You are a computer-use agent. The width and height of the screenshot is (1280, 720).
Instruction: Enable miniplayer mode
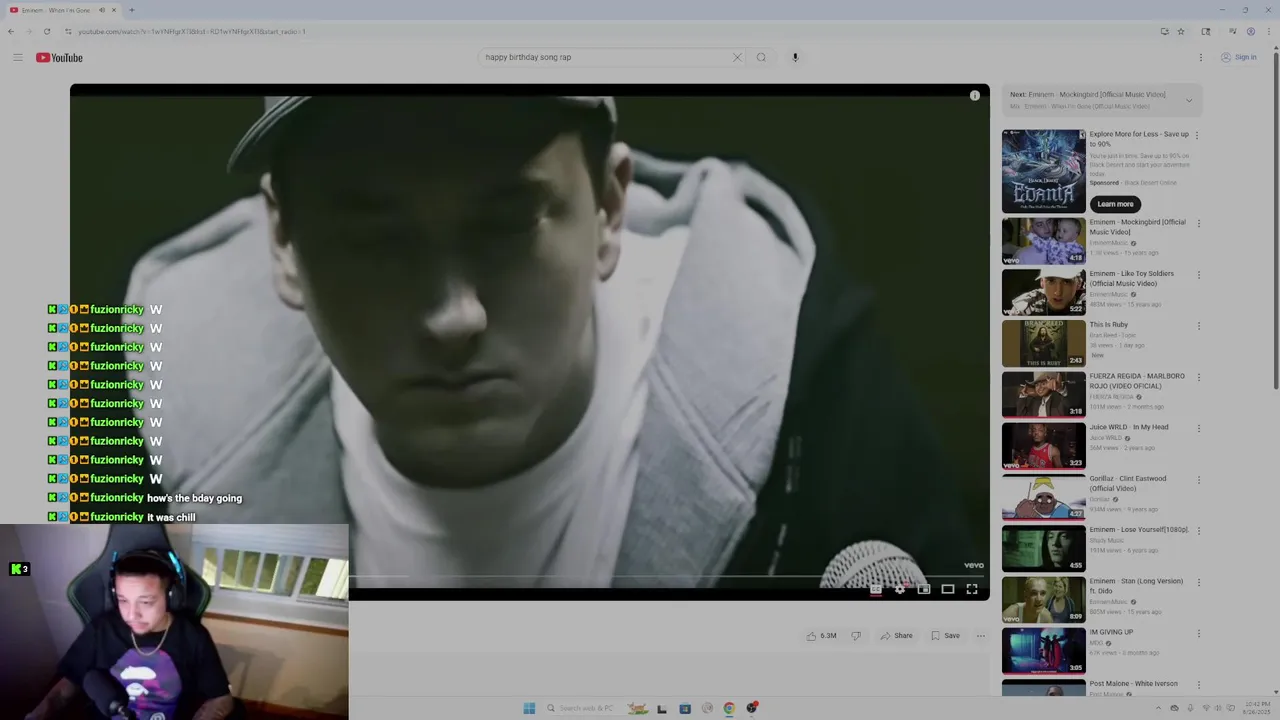(x=924, y=589)
